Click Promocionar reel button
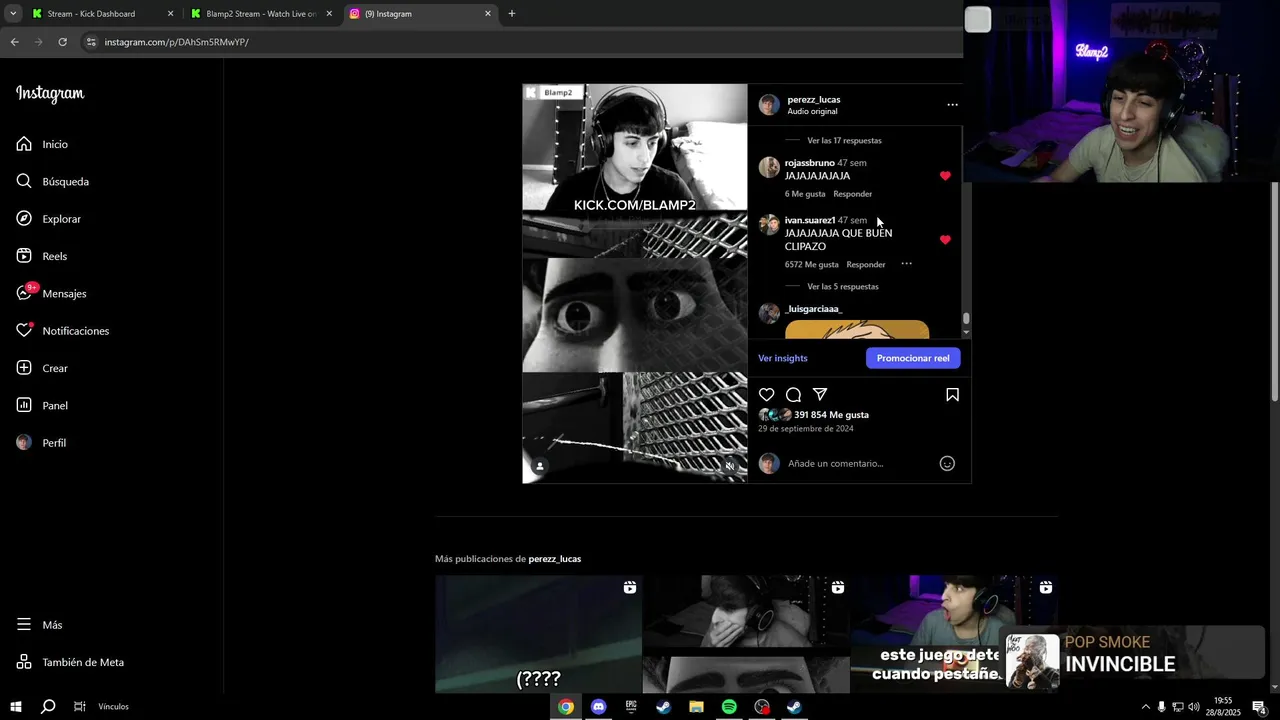The width and height of the screenshot is (1280, 720). tap(913, 358)
